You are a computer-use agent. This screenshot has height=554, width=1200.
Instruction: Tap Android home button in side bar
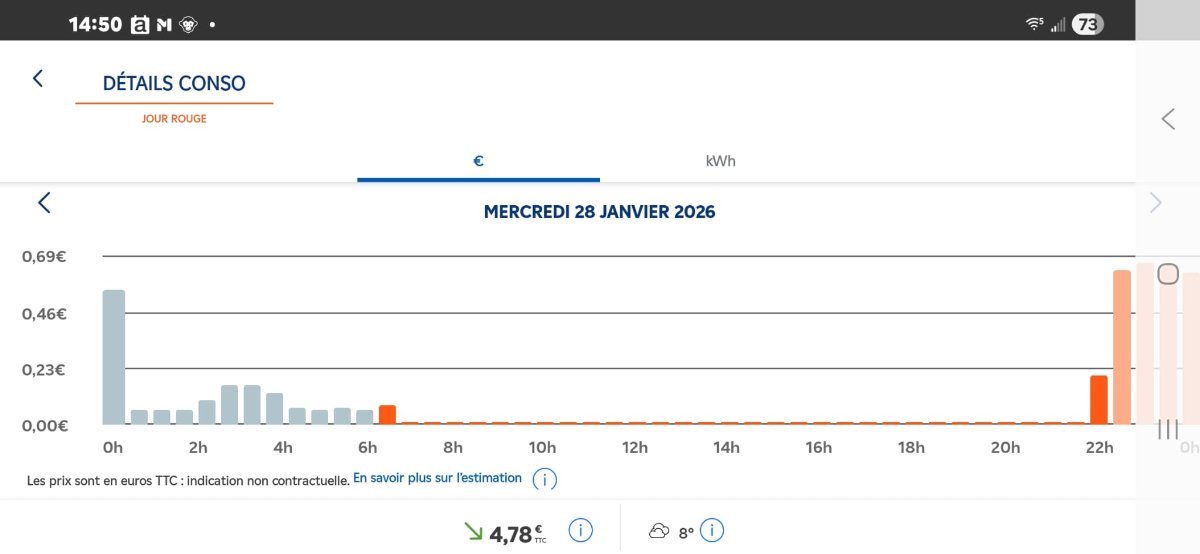coord(1168,274)
